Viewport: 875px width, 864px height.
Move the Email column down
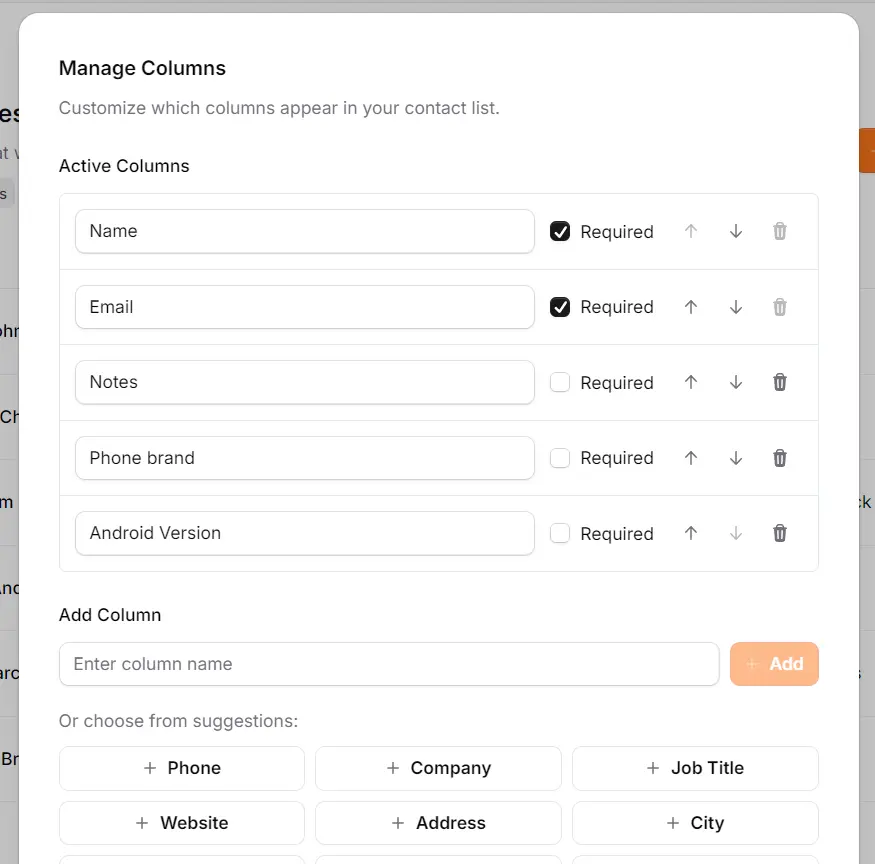coord(735,307)
